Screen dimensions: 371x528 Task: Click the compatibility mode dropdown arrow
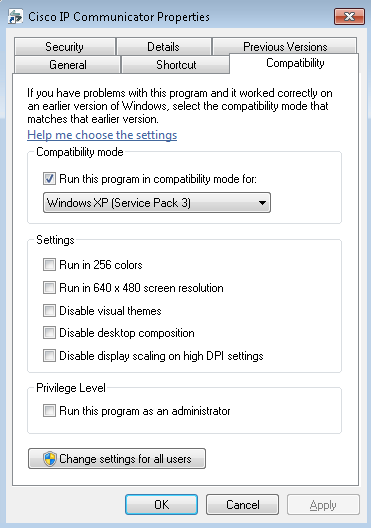point(262,203)
